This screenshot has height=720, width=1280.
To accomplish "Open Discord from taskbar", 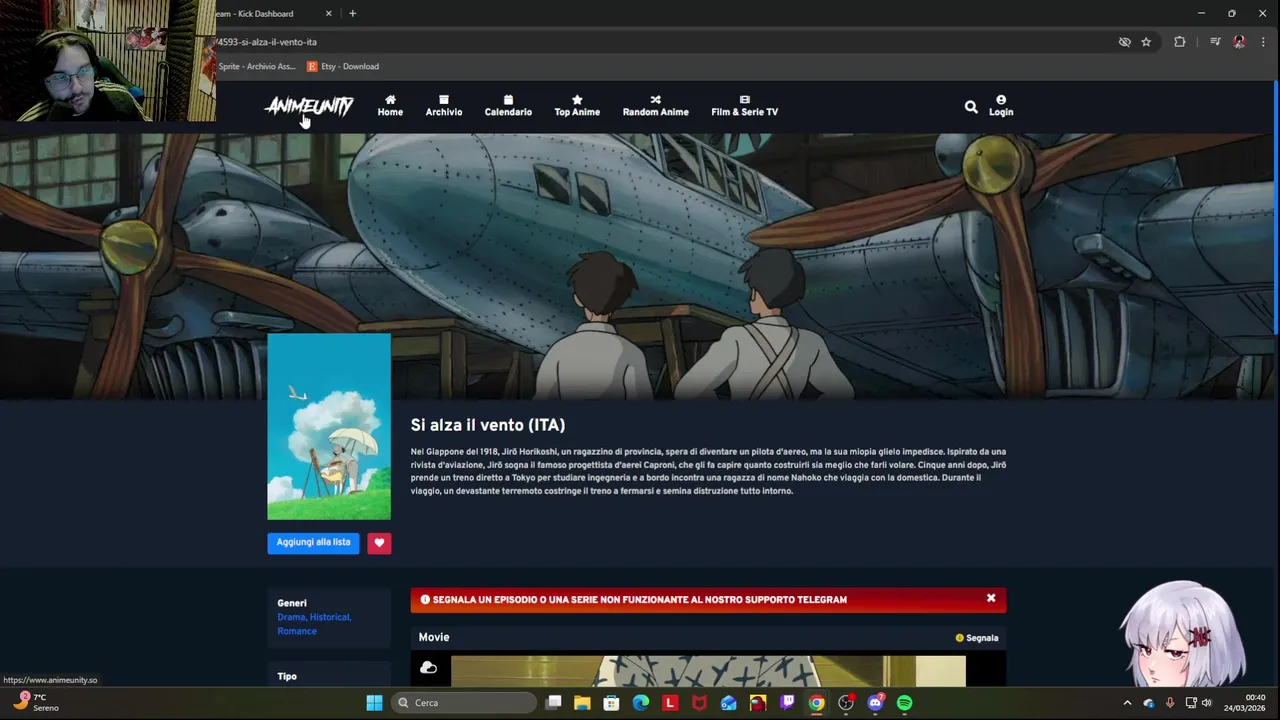I will pos(876,703).
